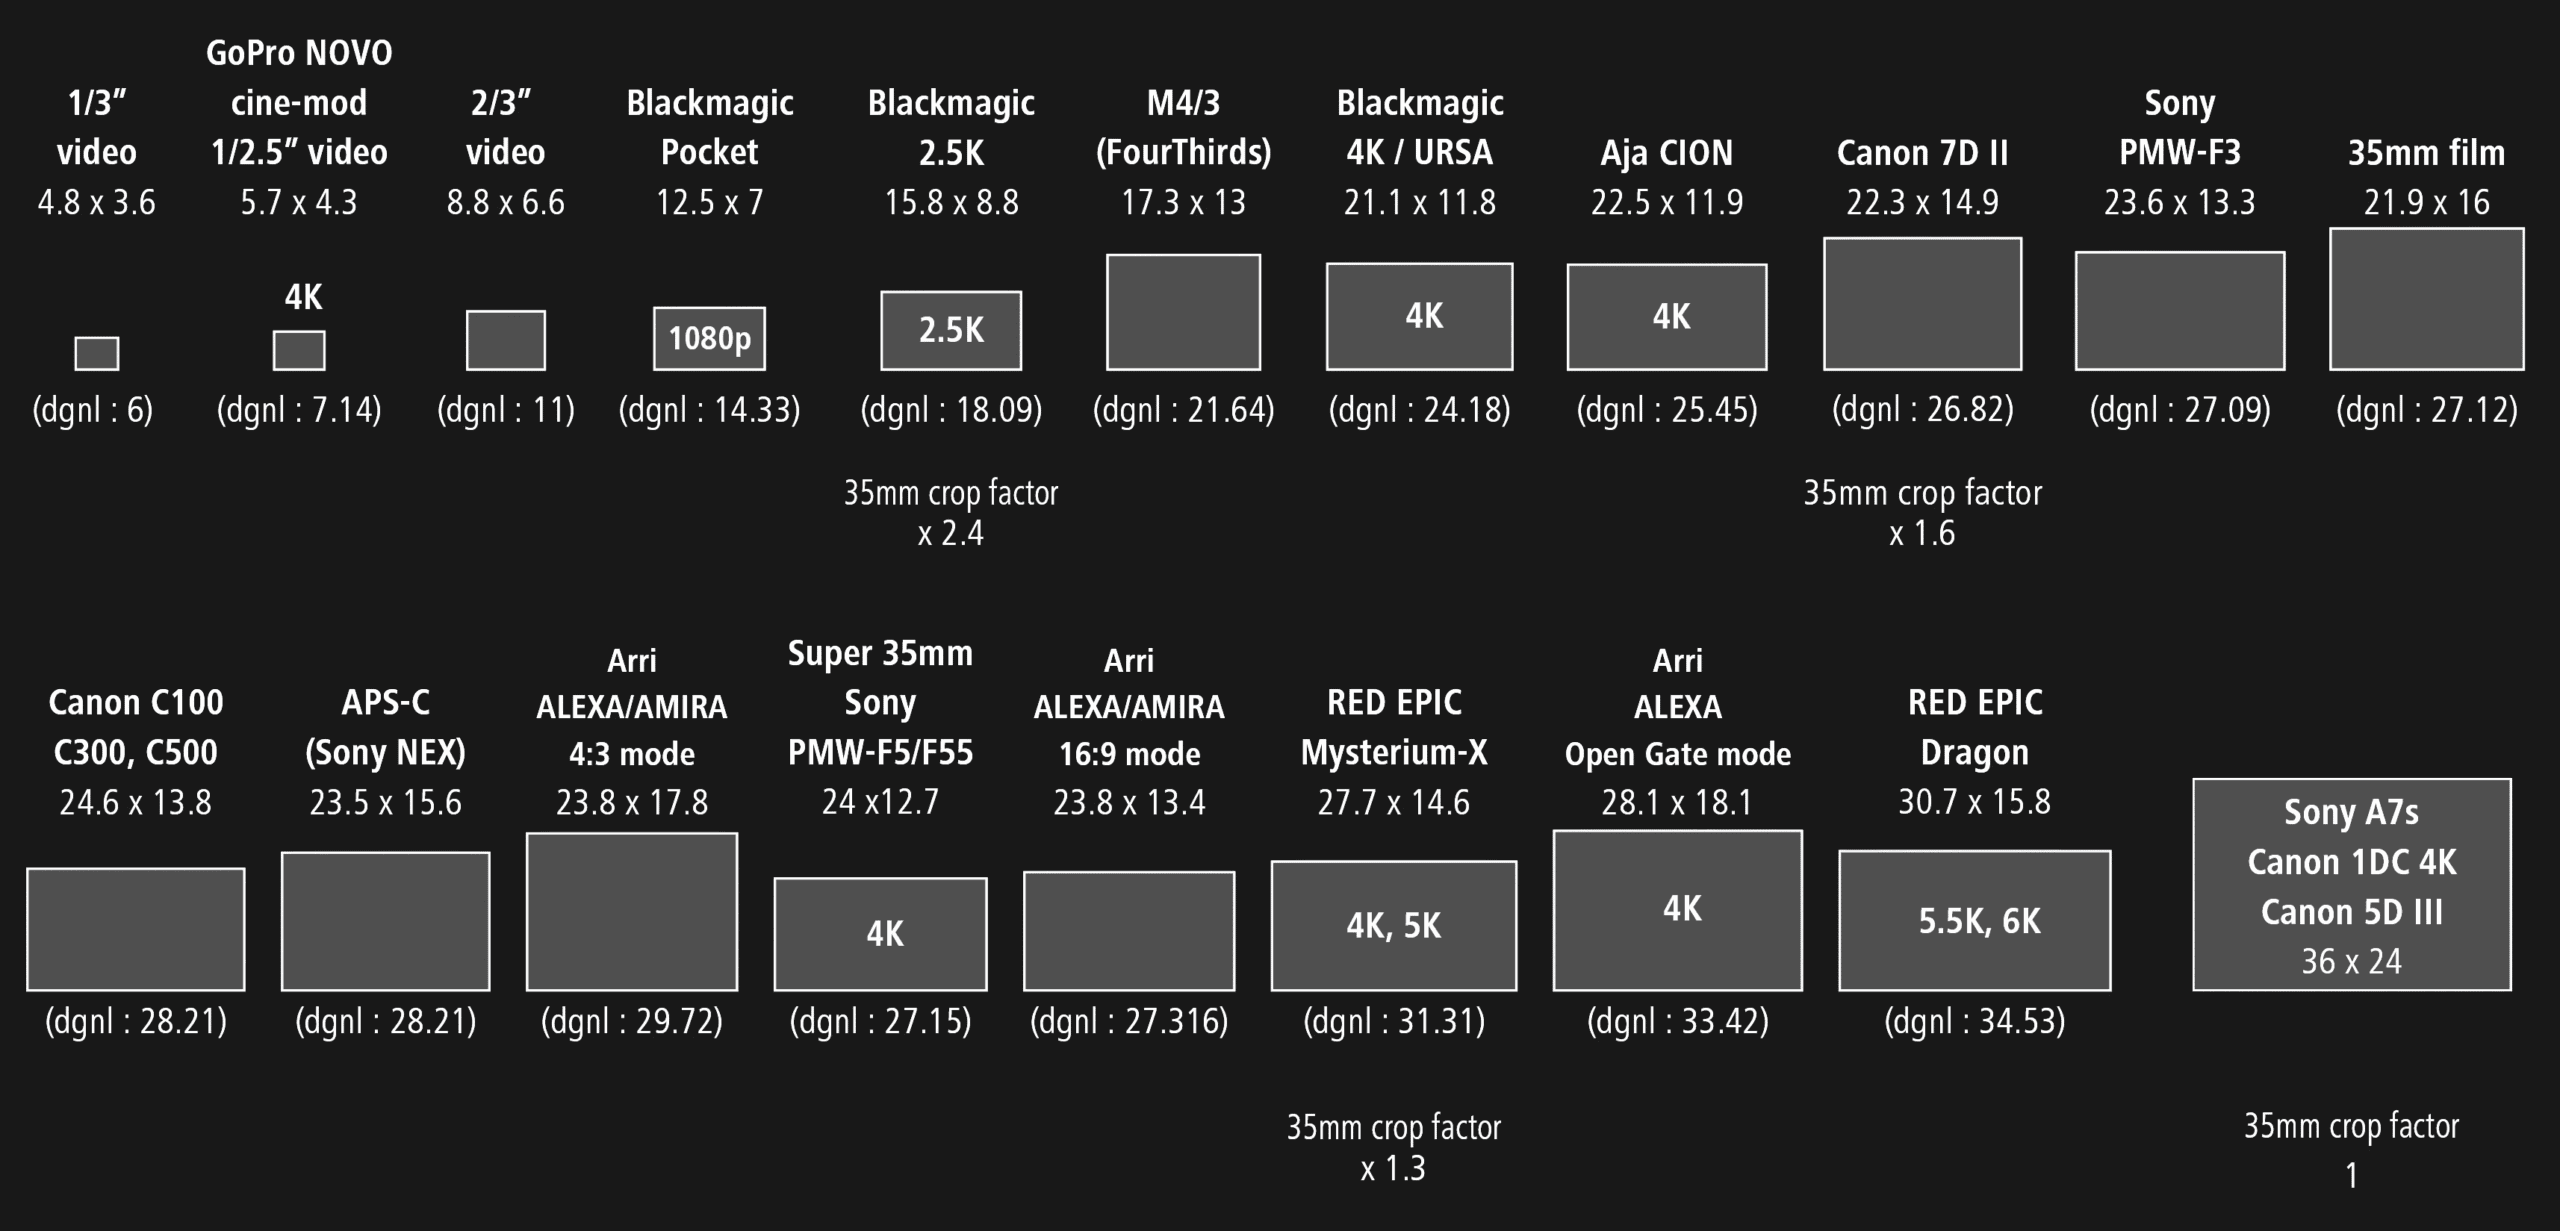
Task: Click the Sony A7s full-frame 36 x 24 box
Action: click(x=2352, y=885)
